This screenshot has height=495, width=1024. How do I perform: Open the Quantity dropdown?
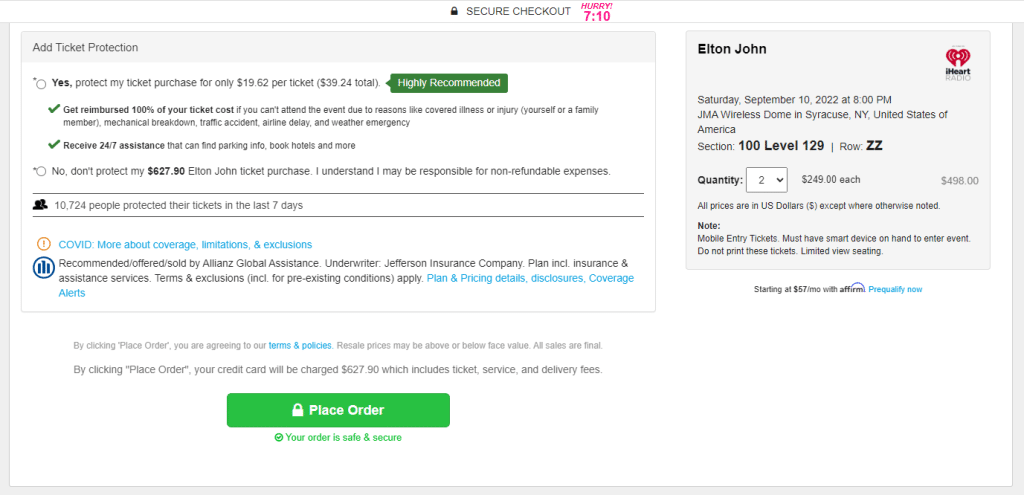(766, 180)
